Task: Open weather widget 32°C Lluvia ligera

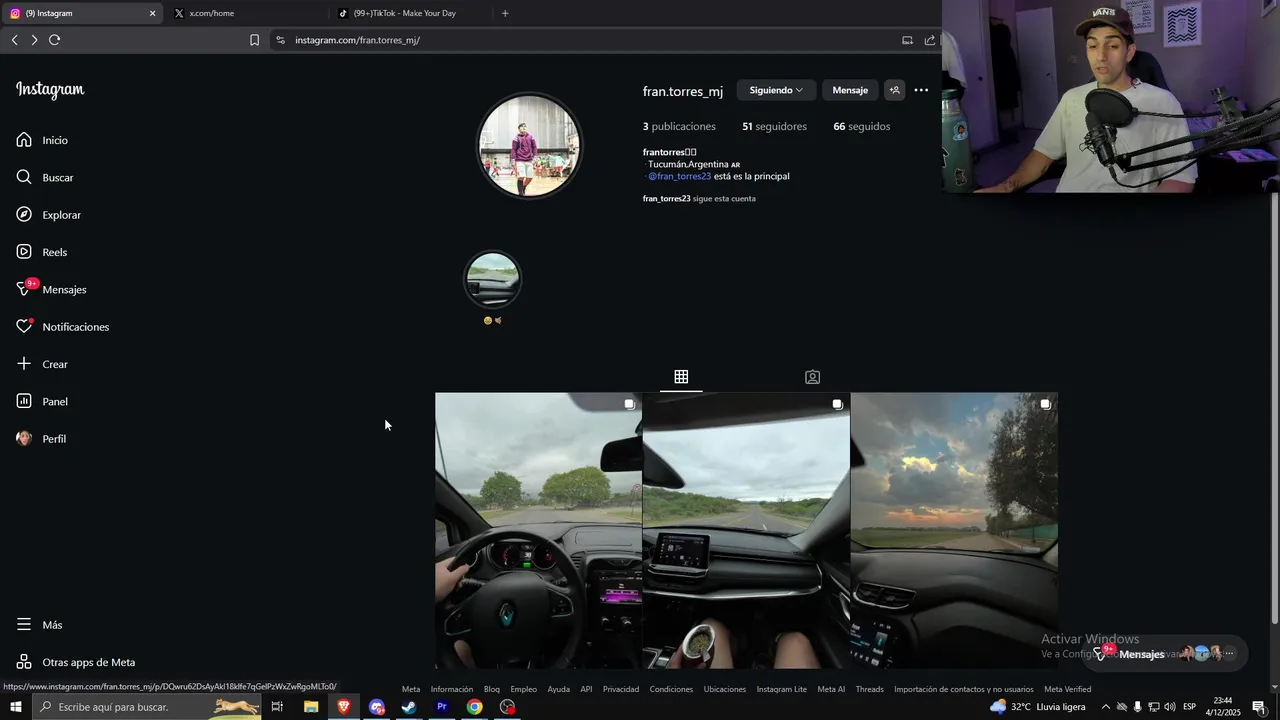Action: [1037, 707]
